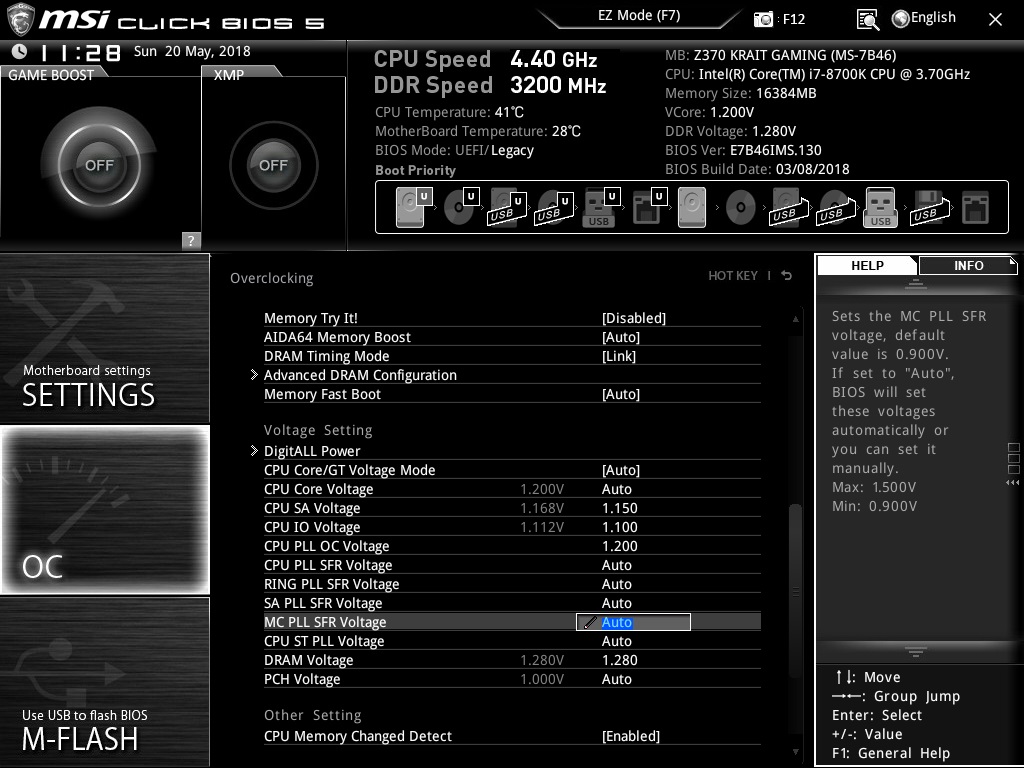Open the M-FLASH BIOS flashing section
Image resolution: width=1024 pixels, height=768 pixels.
tap(104, 682)
